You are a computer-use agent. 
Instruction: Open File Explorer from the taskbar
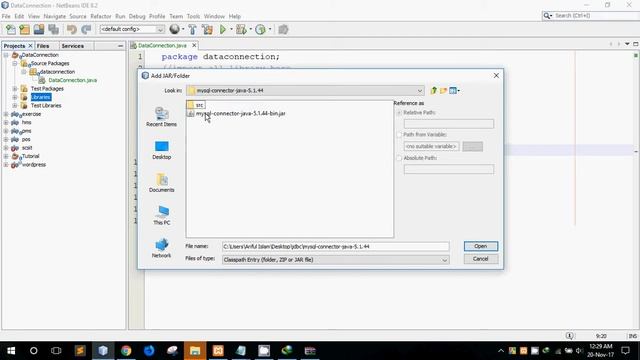click(x=195, y=351)
